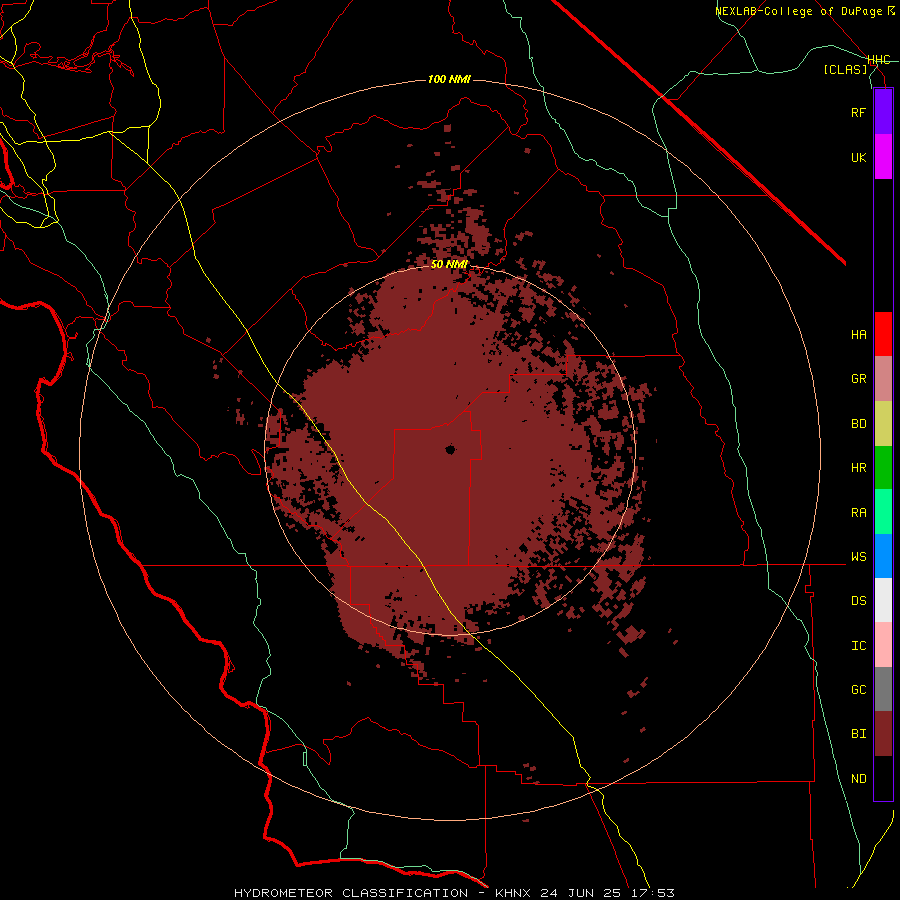Click the WS legend label
Image resolution: width=900 pixels, height=900 pixels.
click(x=858, y=557)
